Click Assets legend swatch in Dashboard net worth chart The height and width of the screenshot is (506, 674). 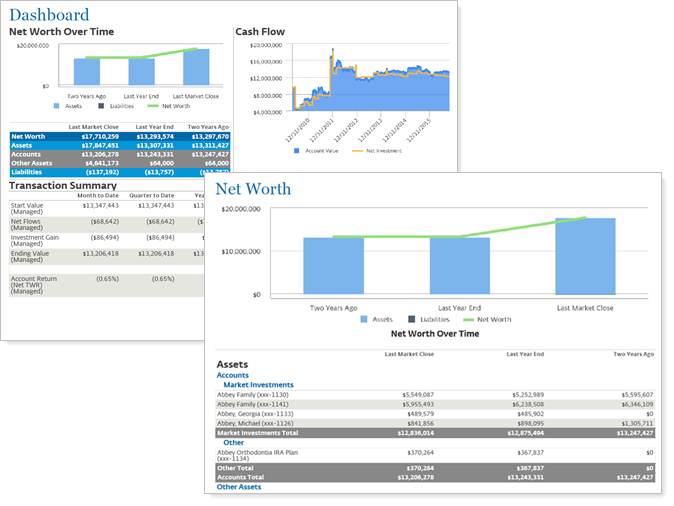coord(57,106)
